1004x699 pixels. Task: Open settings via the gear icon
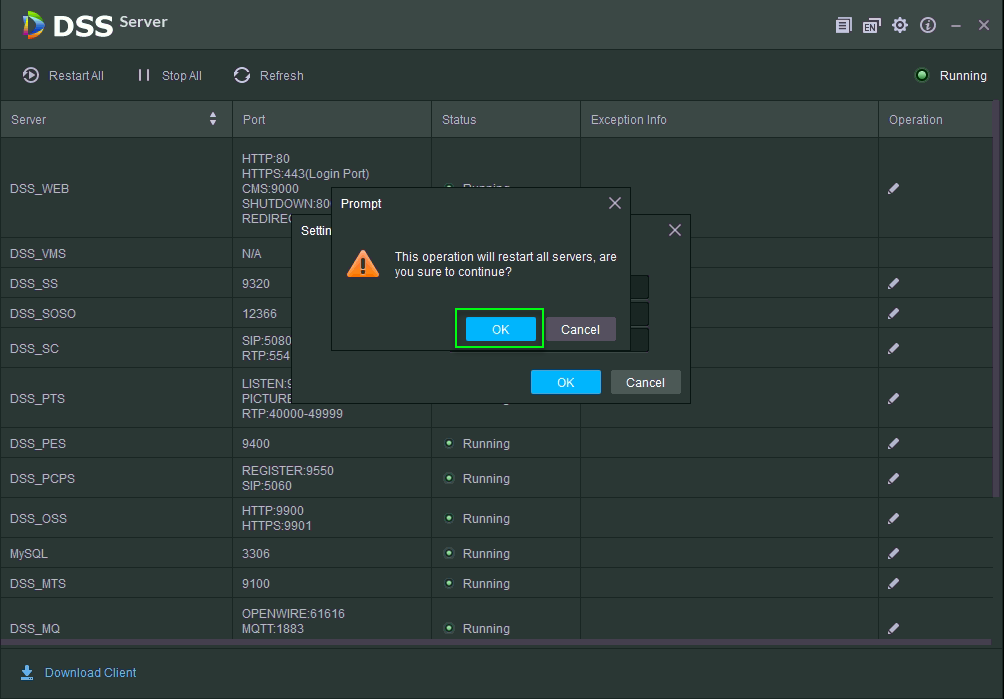899,25
